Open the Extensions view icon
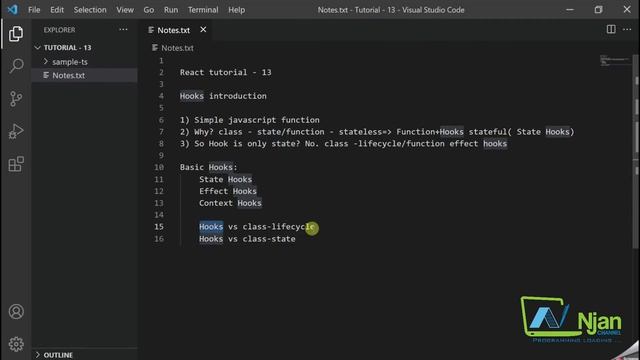 point(16,164)
